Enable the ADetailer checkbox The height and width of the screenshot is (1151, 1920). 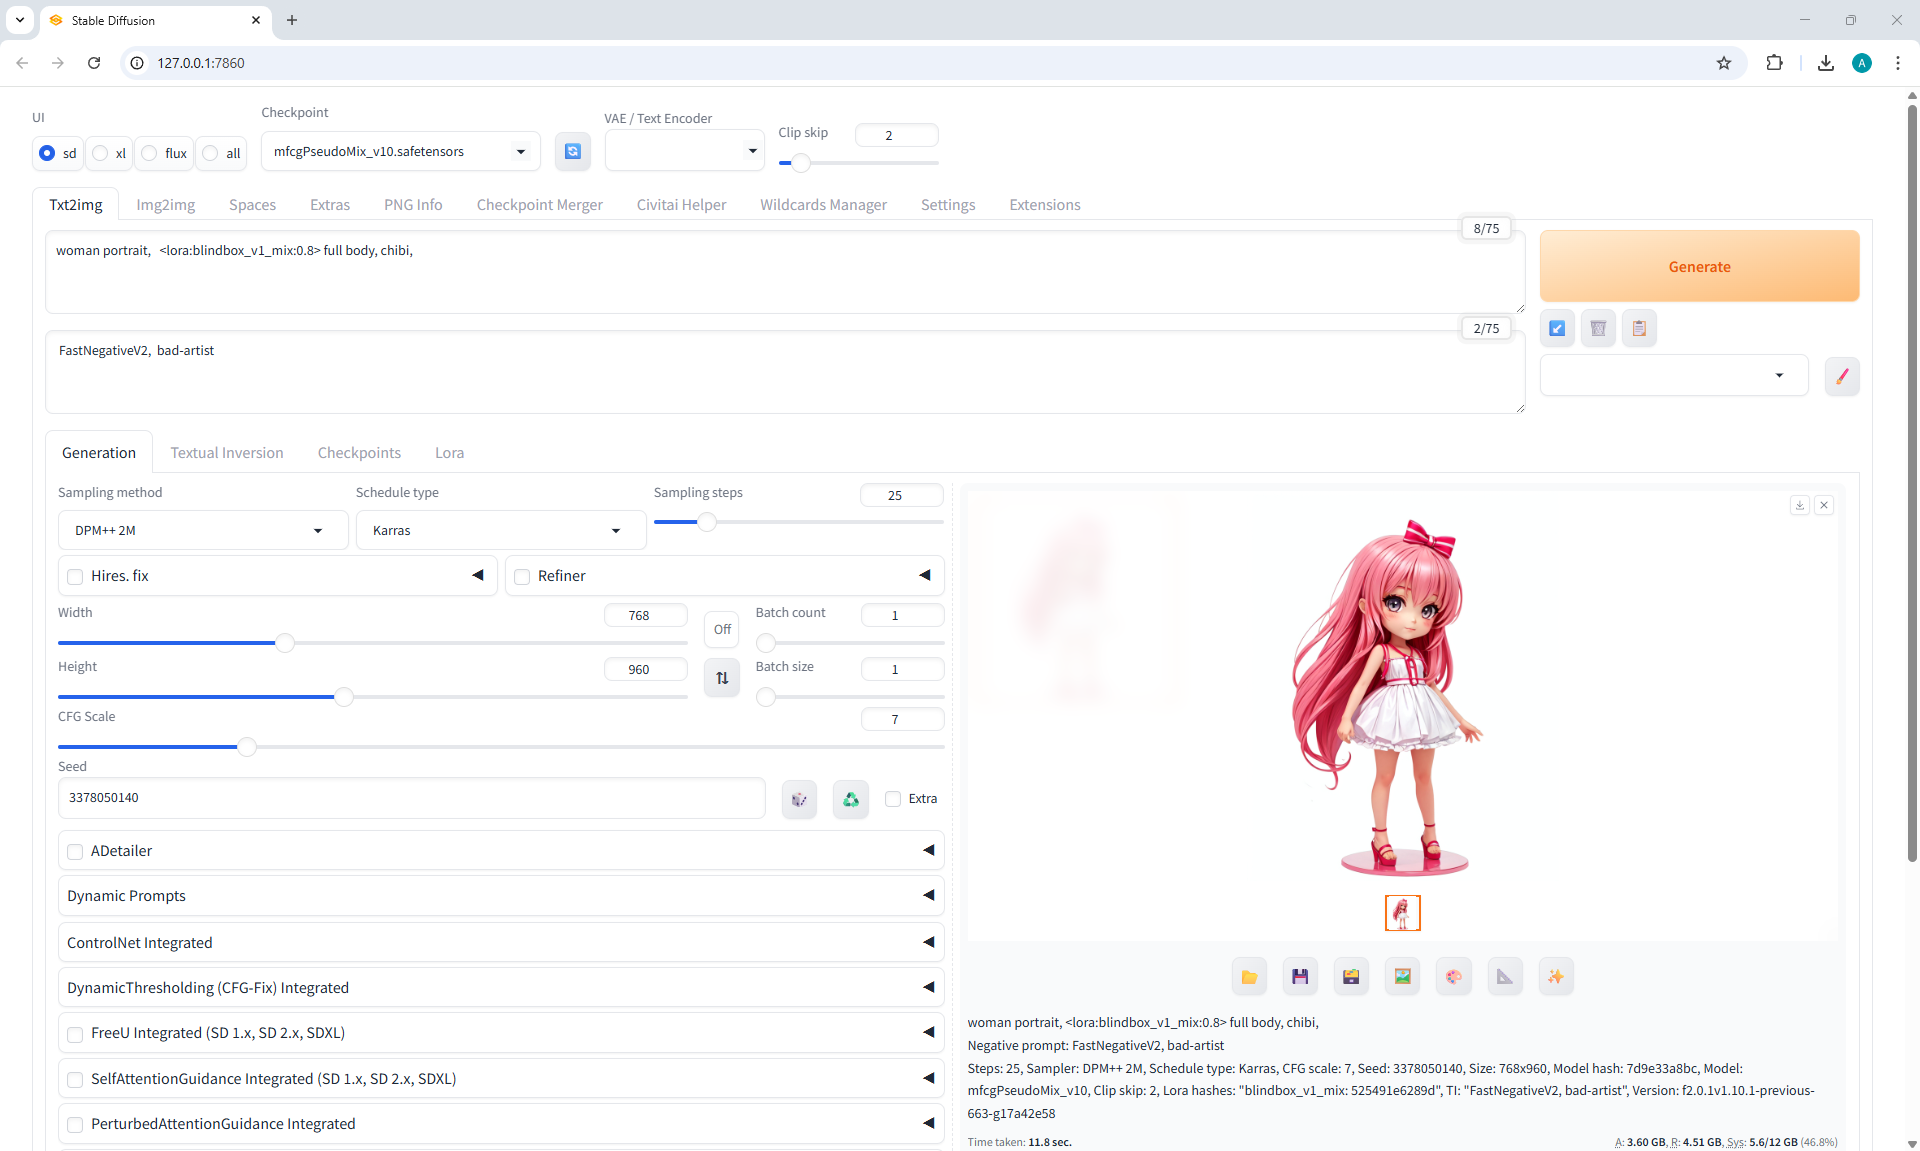75,851
